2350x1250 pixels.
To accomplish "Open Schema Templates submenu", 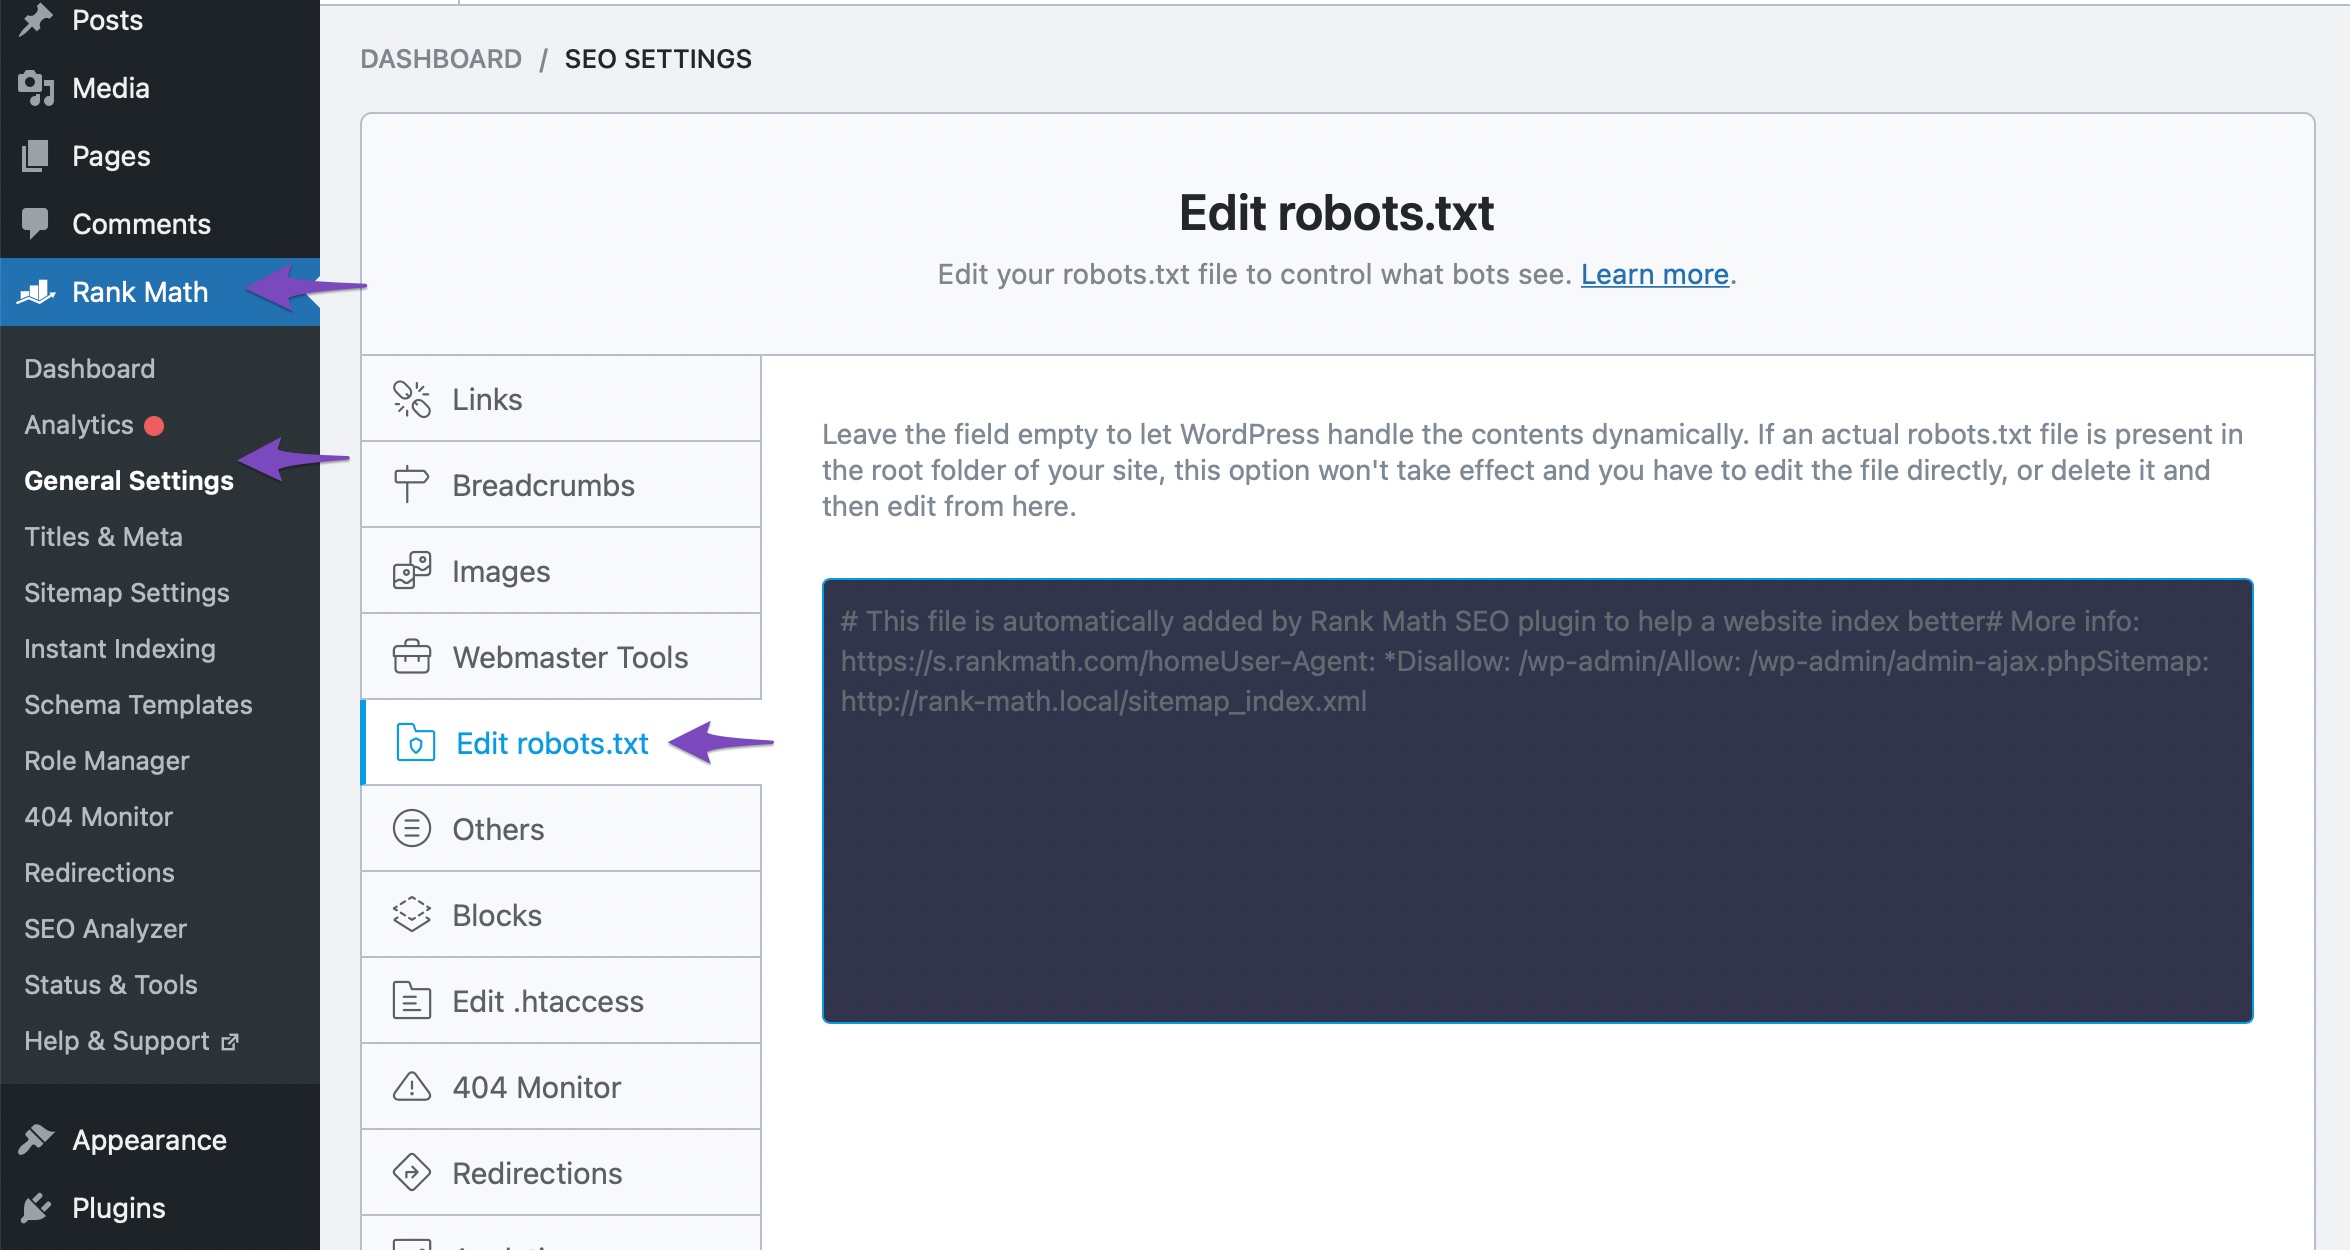I will click(x=138, y=705).
